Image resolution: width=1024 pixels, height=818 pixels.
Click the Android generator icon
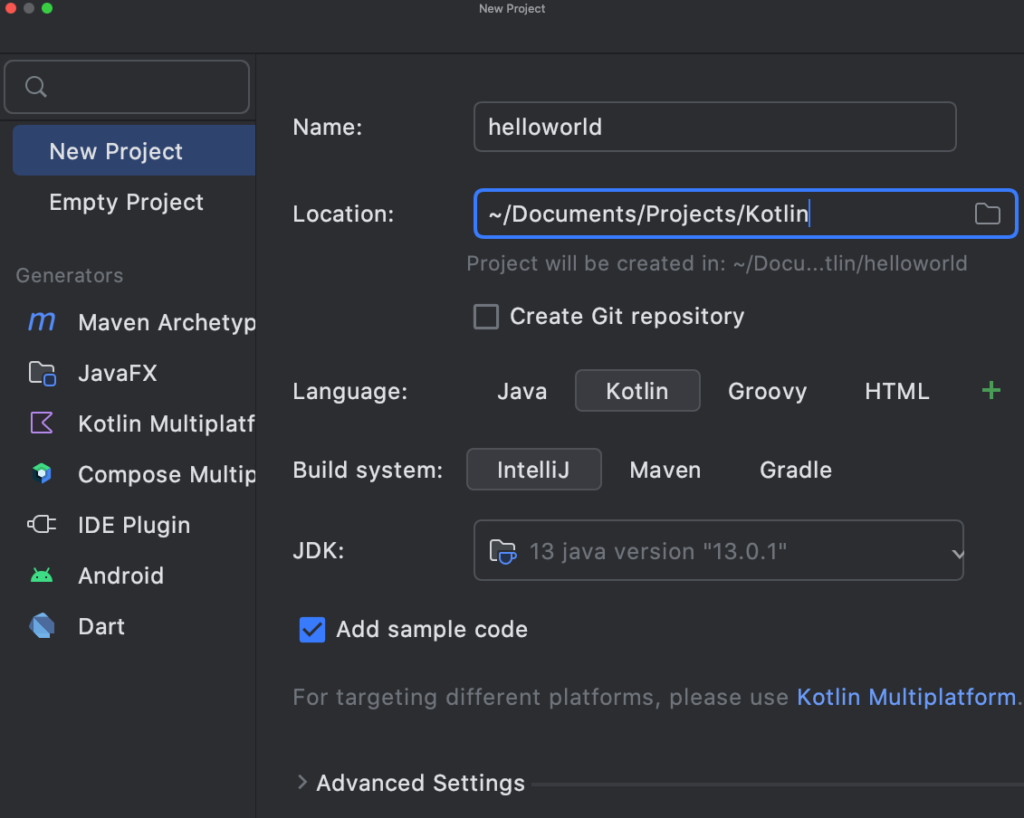[x=42, y=575]
